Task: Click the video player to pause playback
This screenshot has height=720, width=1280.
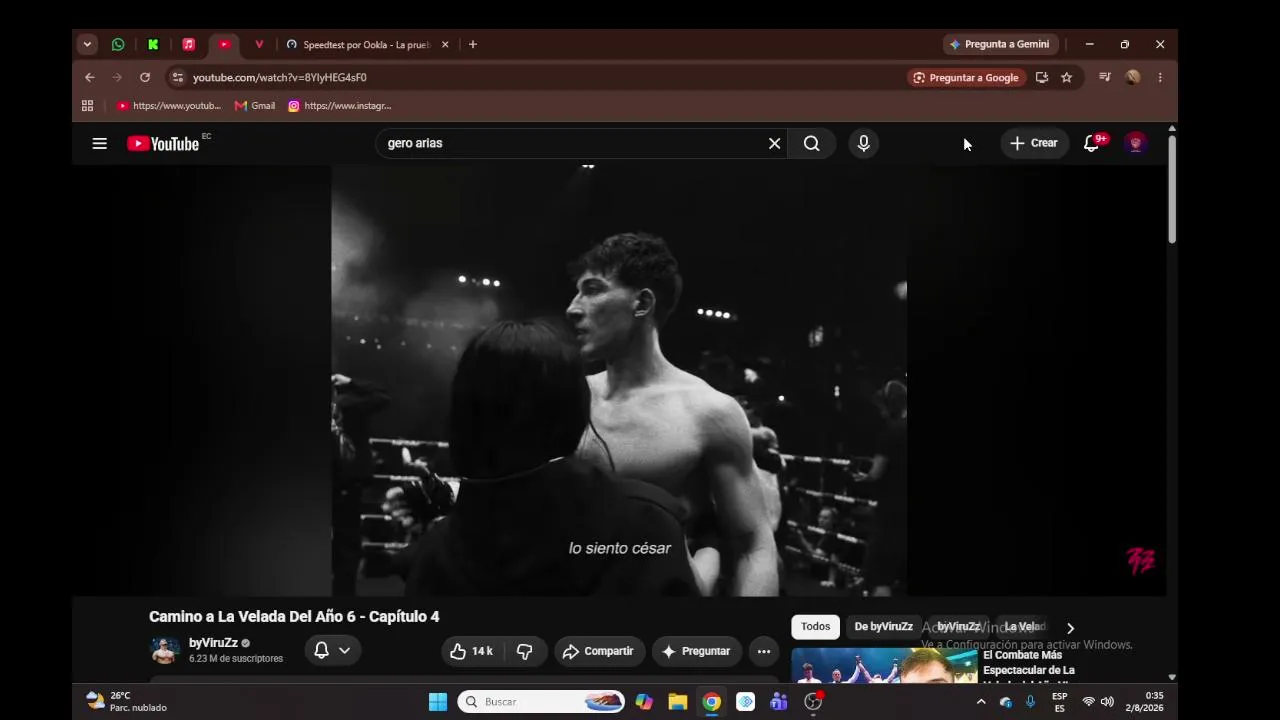Action: point(619,380)
